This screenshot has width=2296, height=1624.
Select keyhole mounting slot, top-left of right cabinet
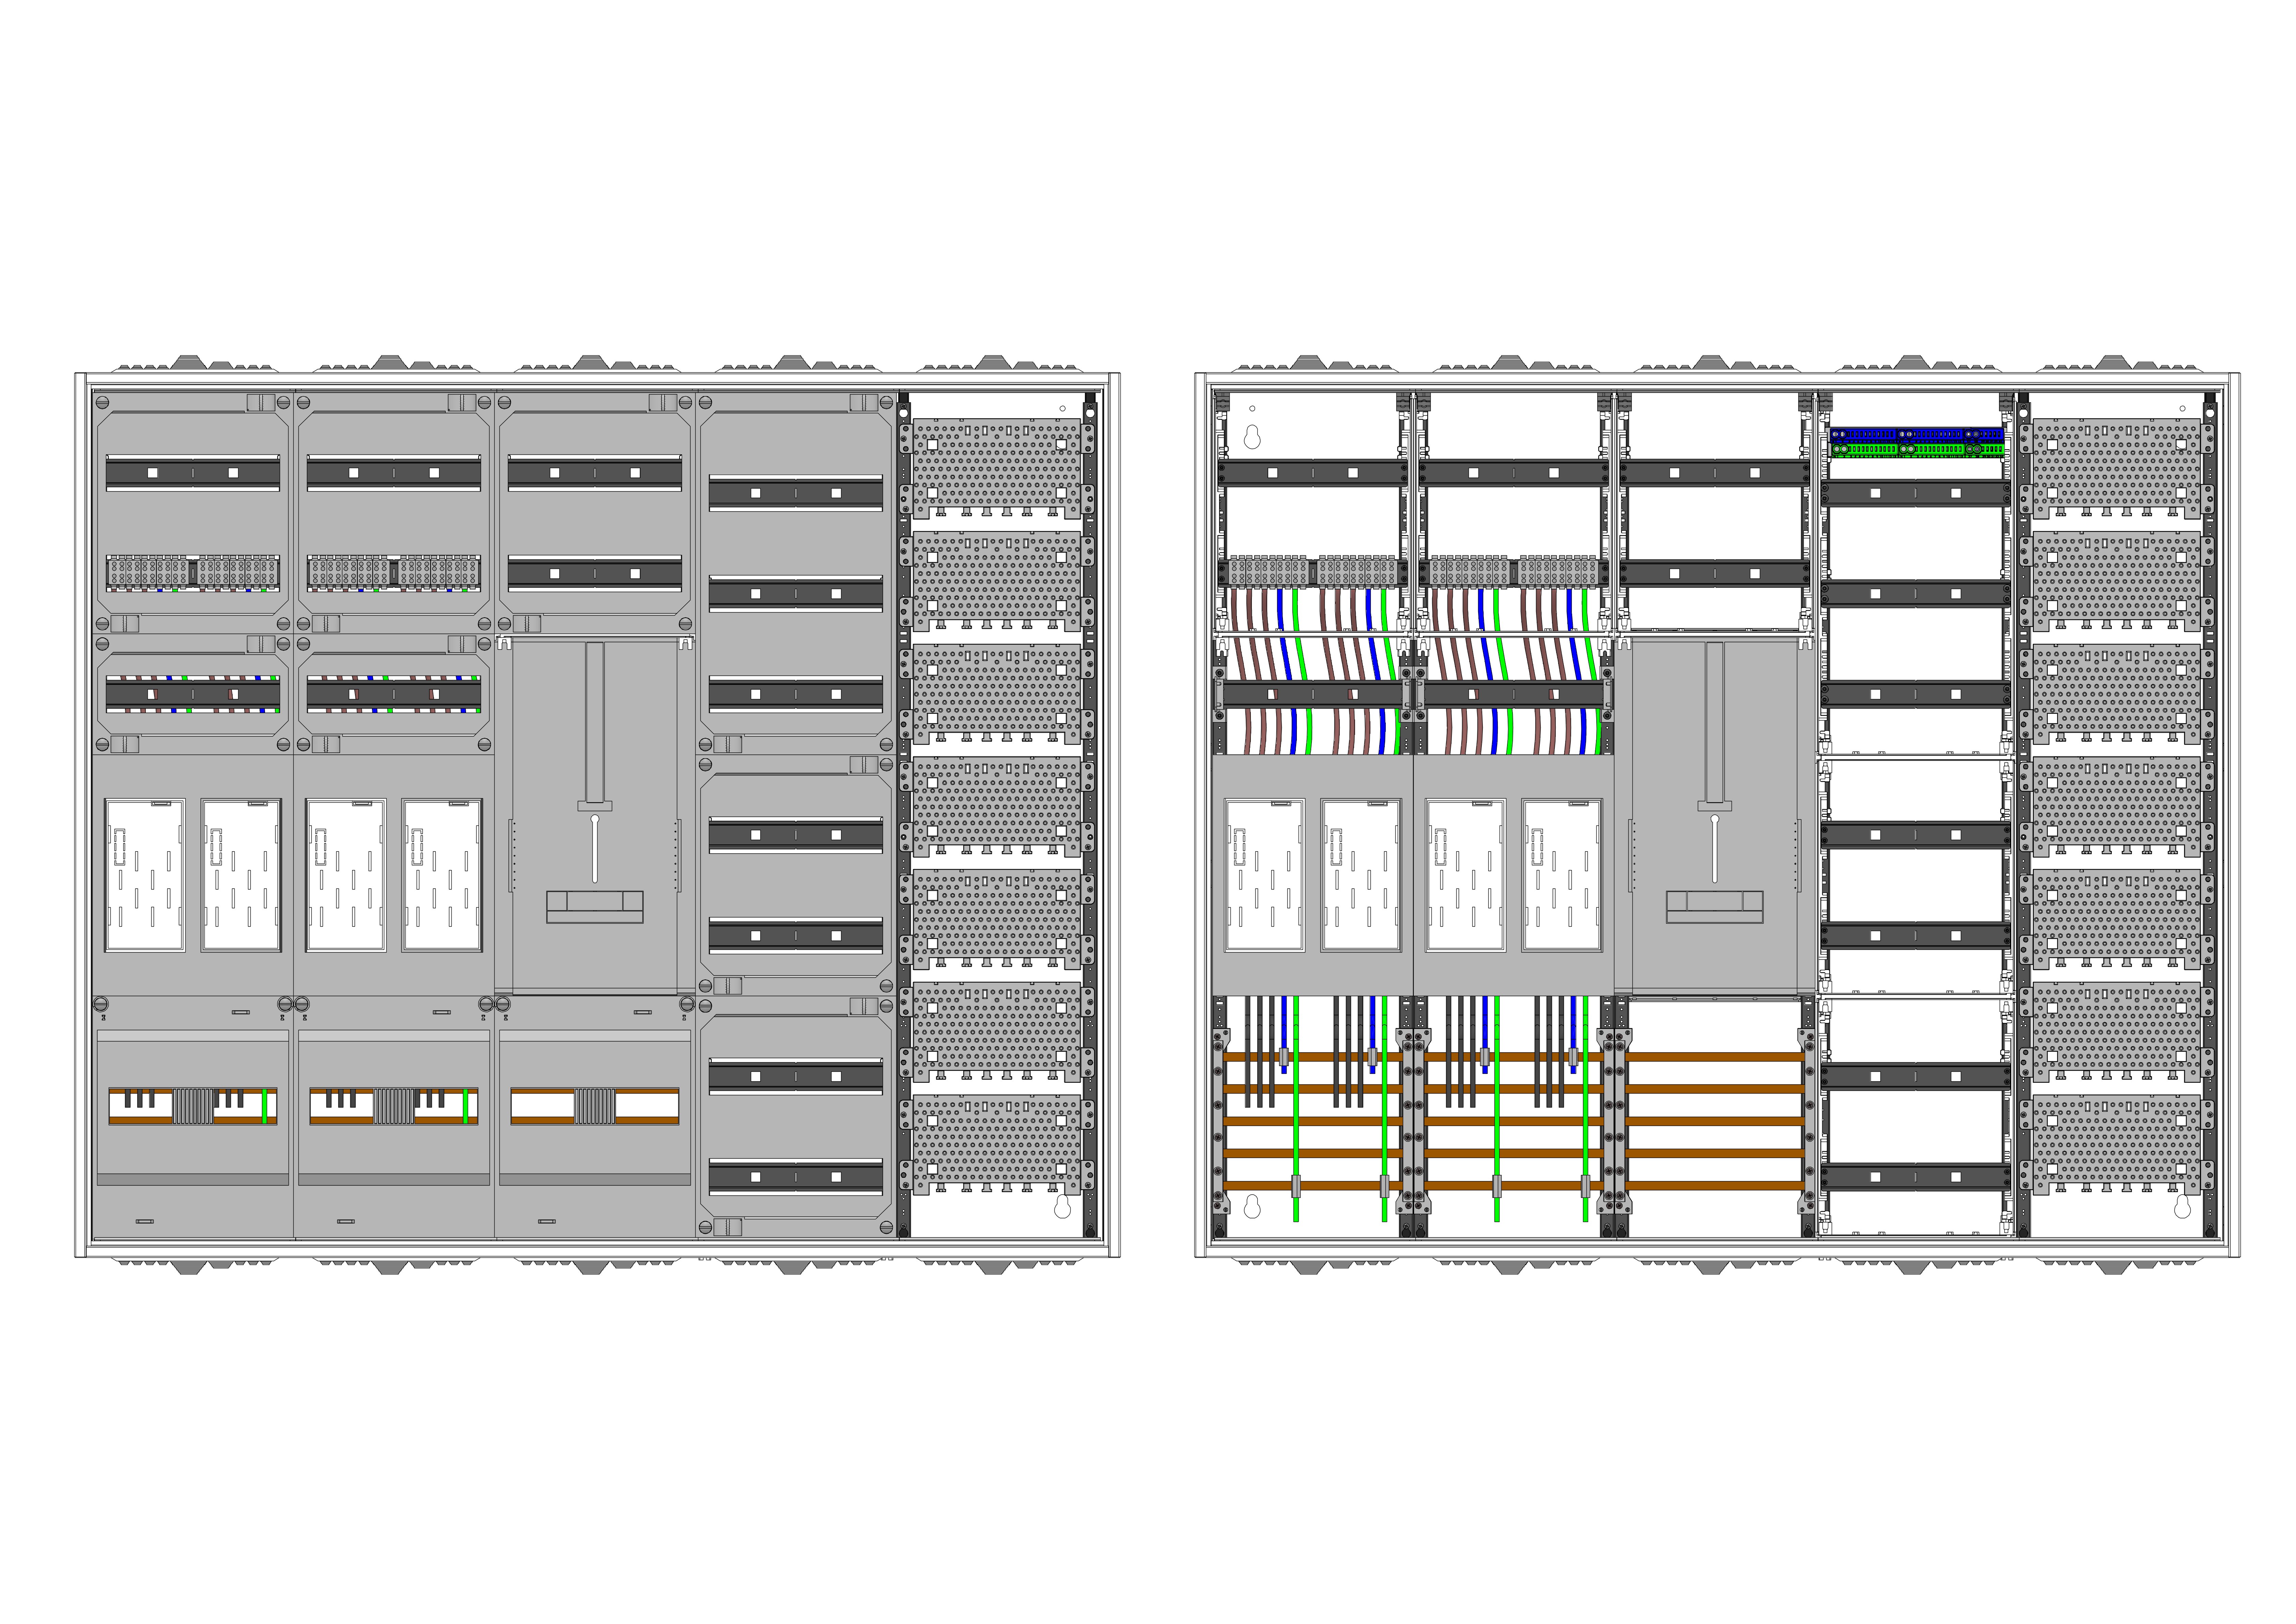coord(1252,437)
